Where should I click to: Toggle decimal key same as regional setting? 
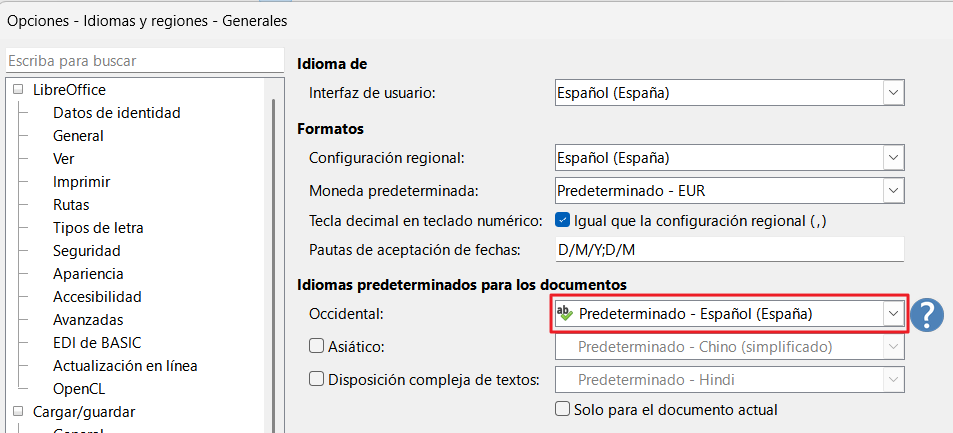[x=563, y=220]
